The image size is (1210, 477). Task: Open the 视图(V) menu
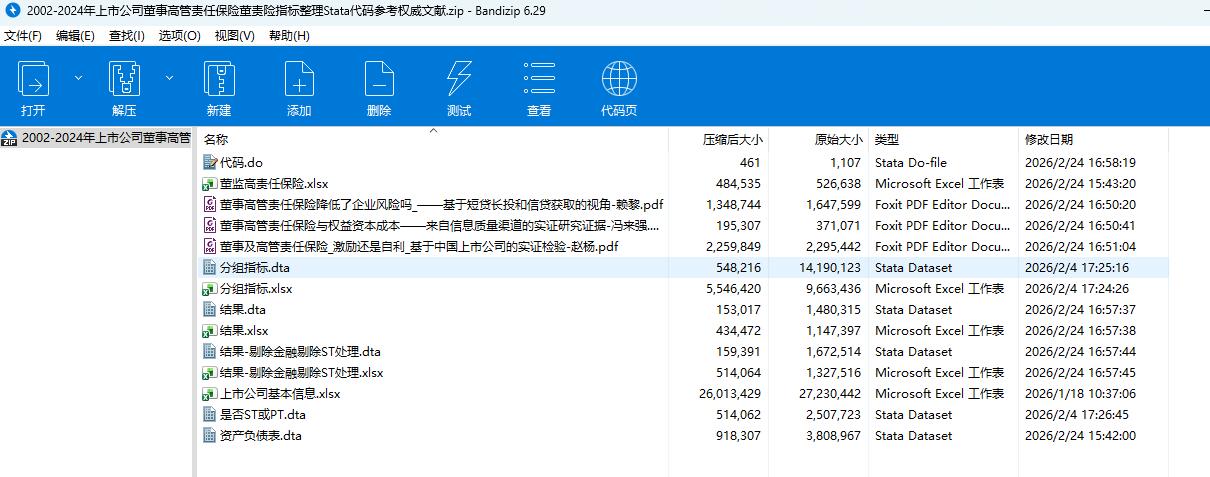(234, 36)
